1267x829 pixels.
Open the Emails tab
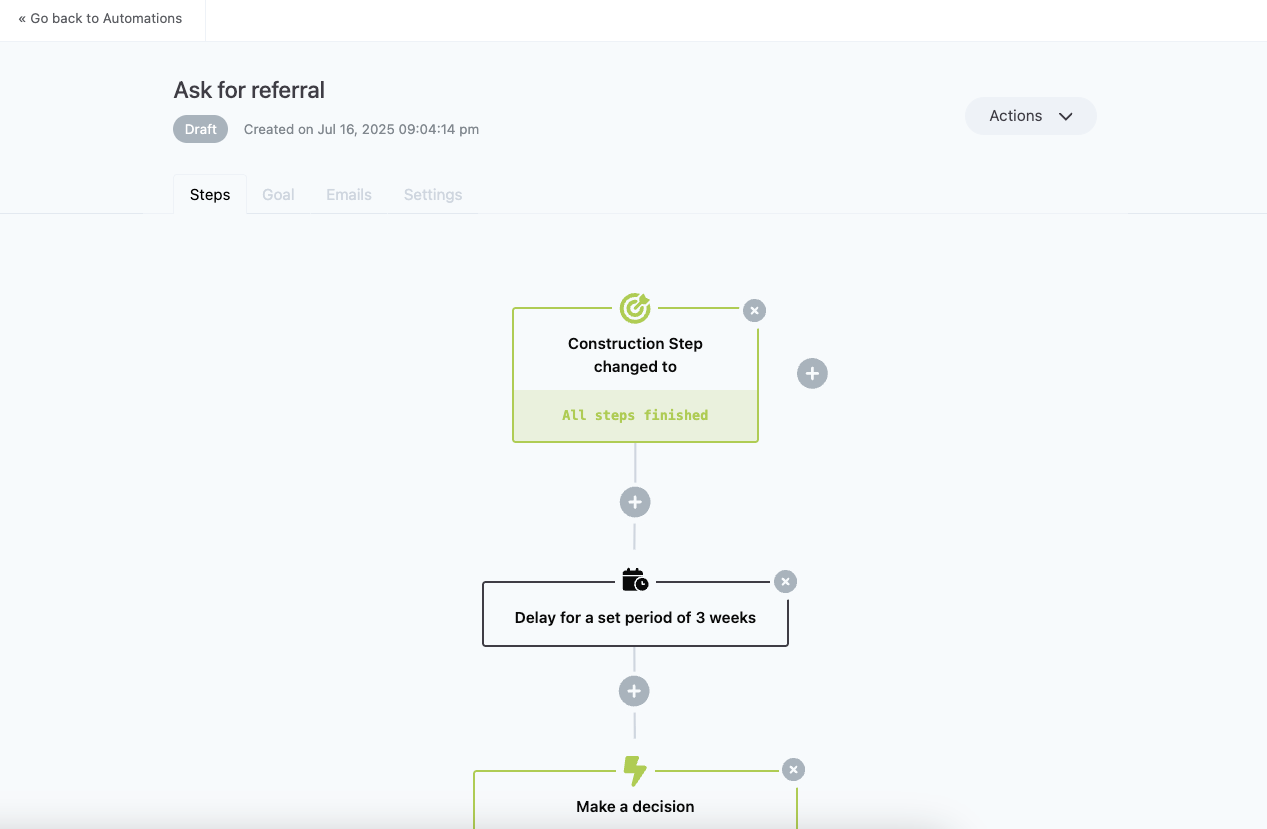[x=349, y=195]
